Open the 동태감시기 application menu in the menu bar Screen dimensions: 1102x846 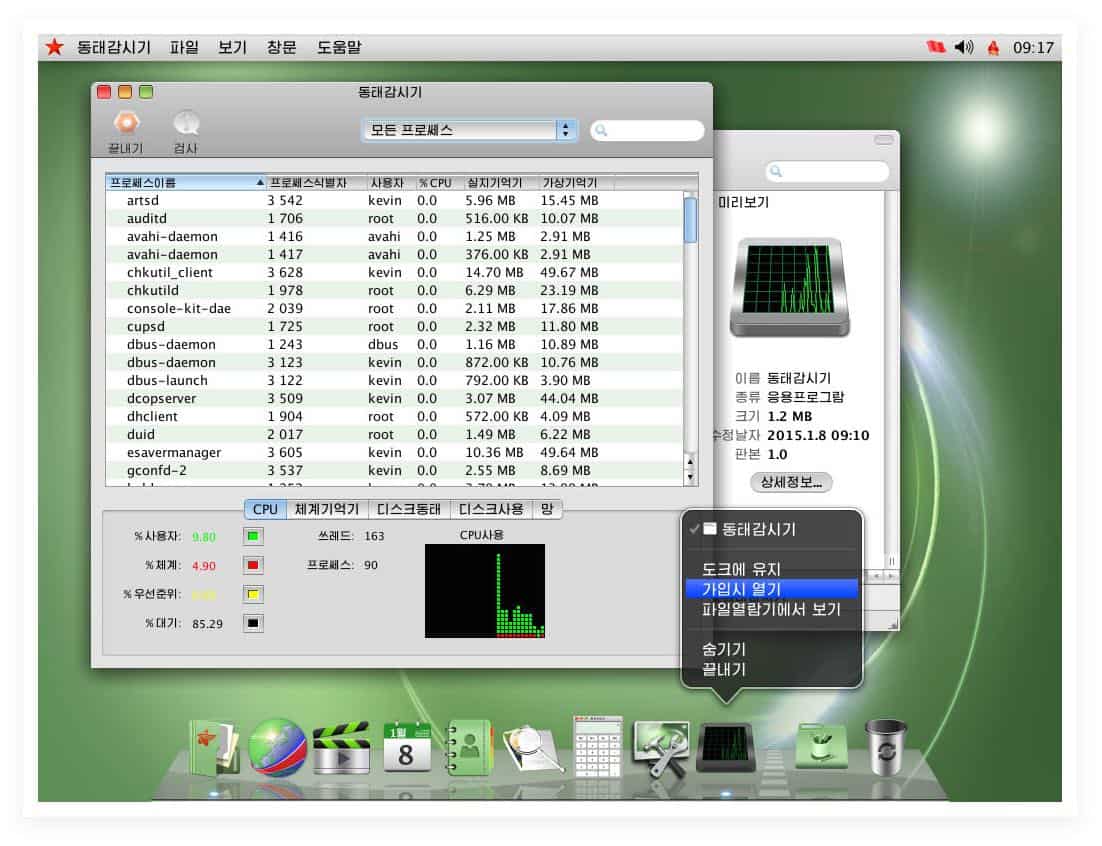click(114, 47)
